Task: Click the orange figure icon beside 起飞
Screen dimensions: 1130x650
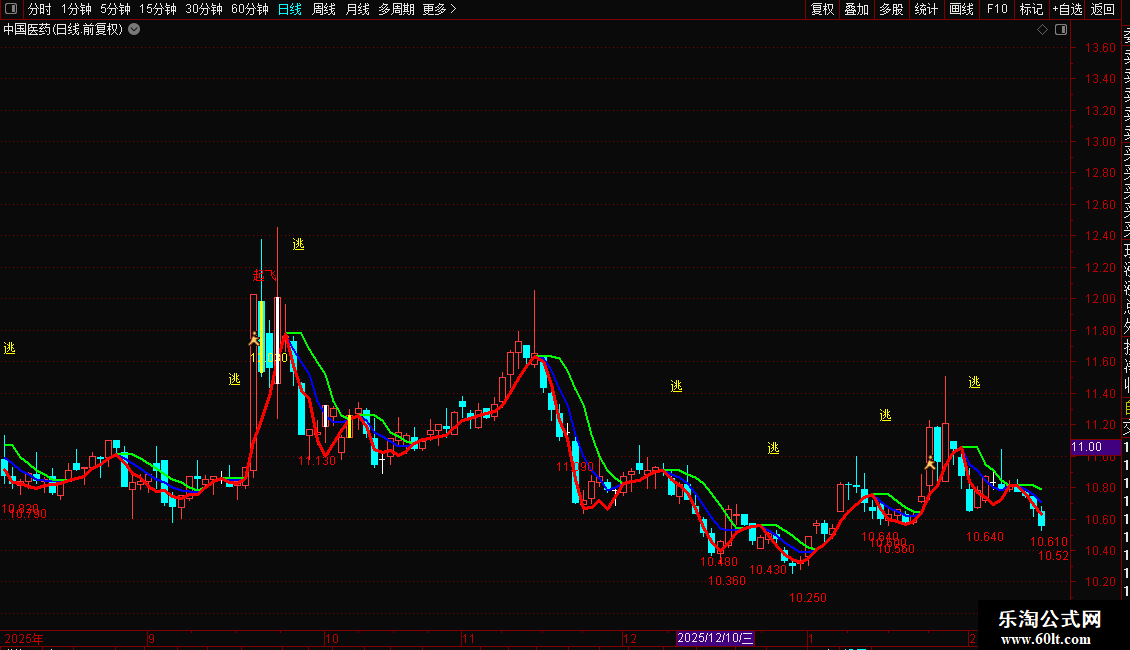Action: (254, 338)
